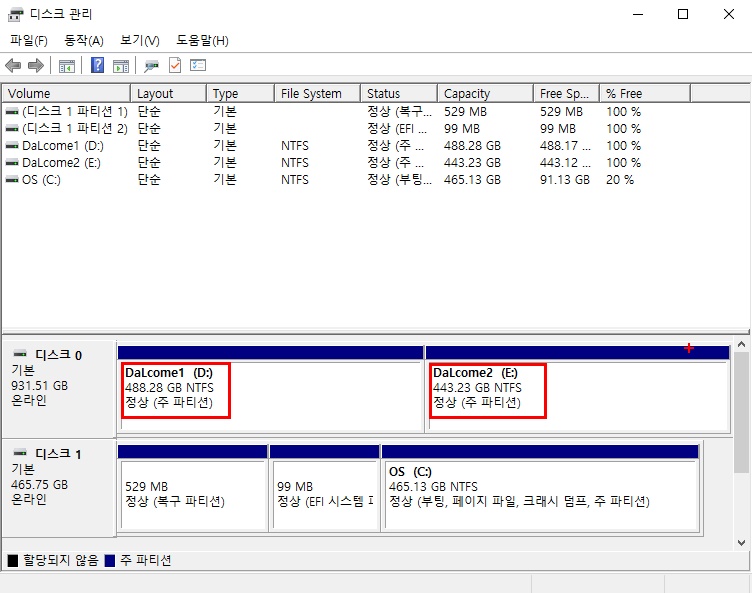The height and width of the screenshot is (593, 752).
Task: Sort by the Capacity column header
Action: [x=485, y=94]
